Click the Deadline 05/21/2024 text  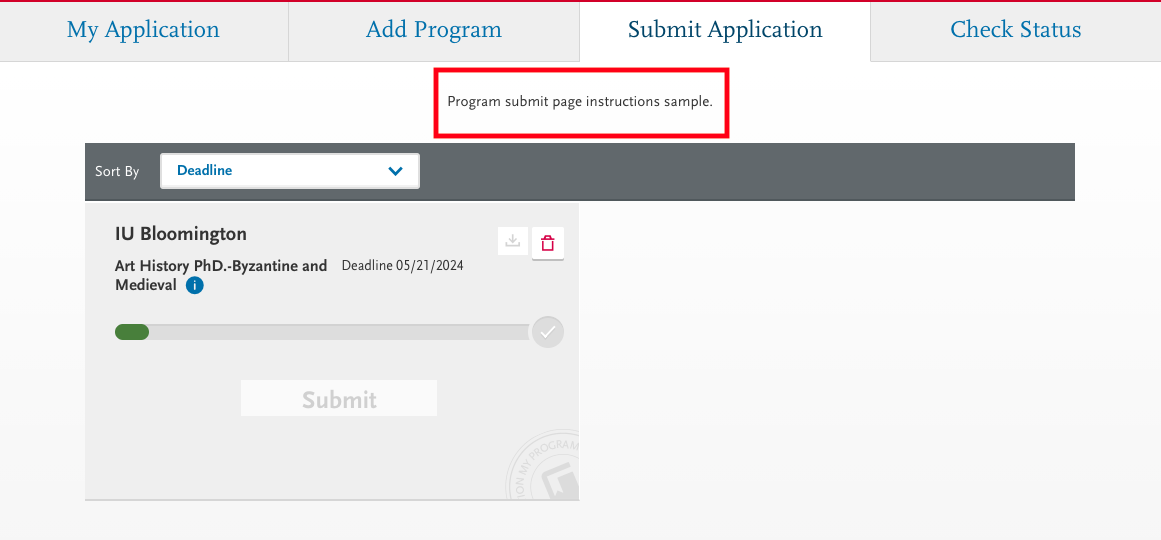[402, 266]
